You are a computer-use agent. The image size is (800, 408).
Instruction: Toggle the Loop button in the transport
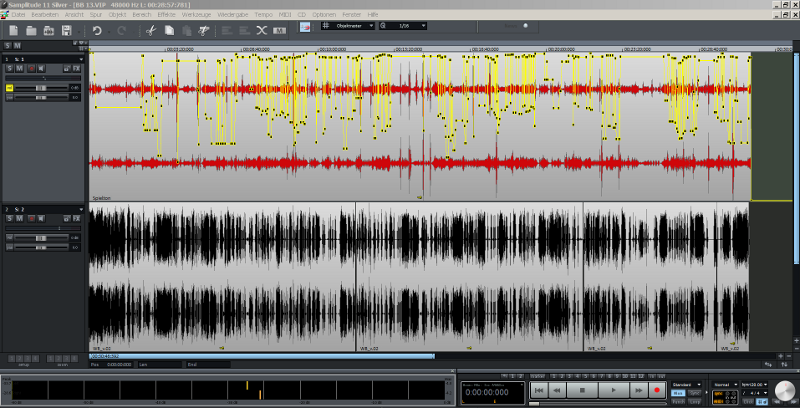[x=694, y=402]
